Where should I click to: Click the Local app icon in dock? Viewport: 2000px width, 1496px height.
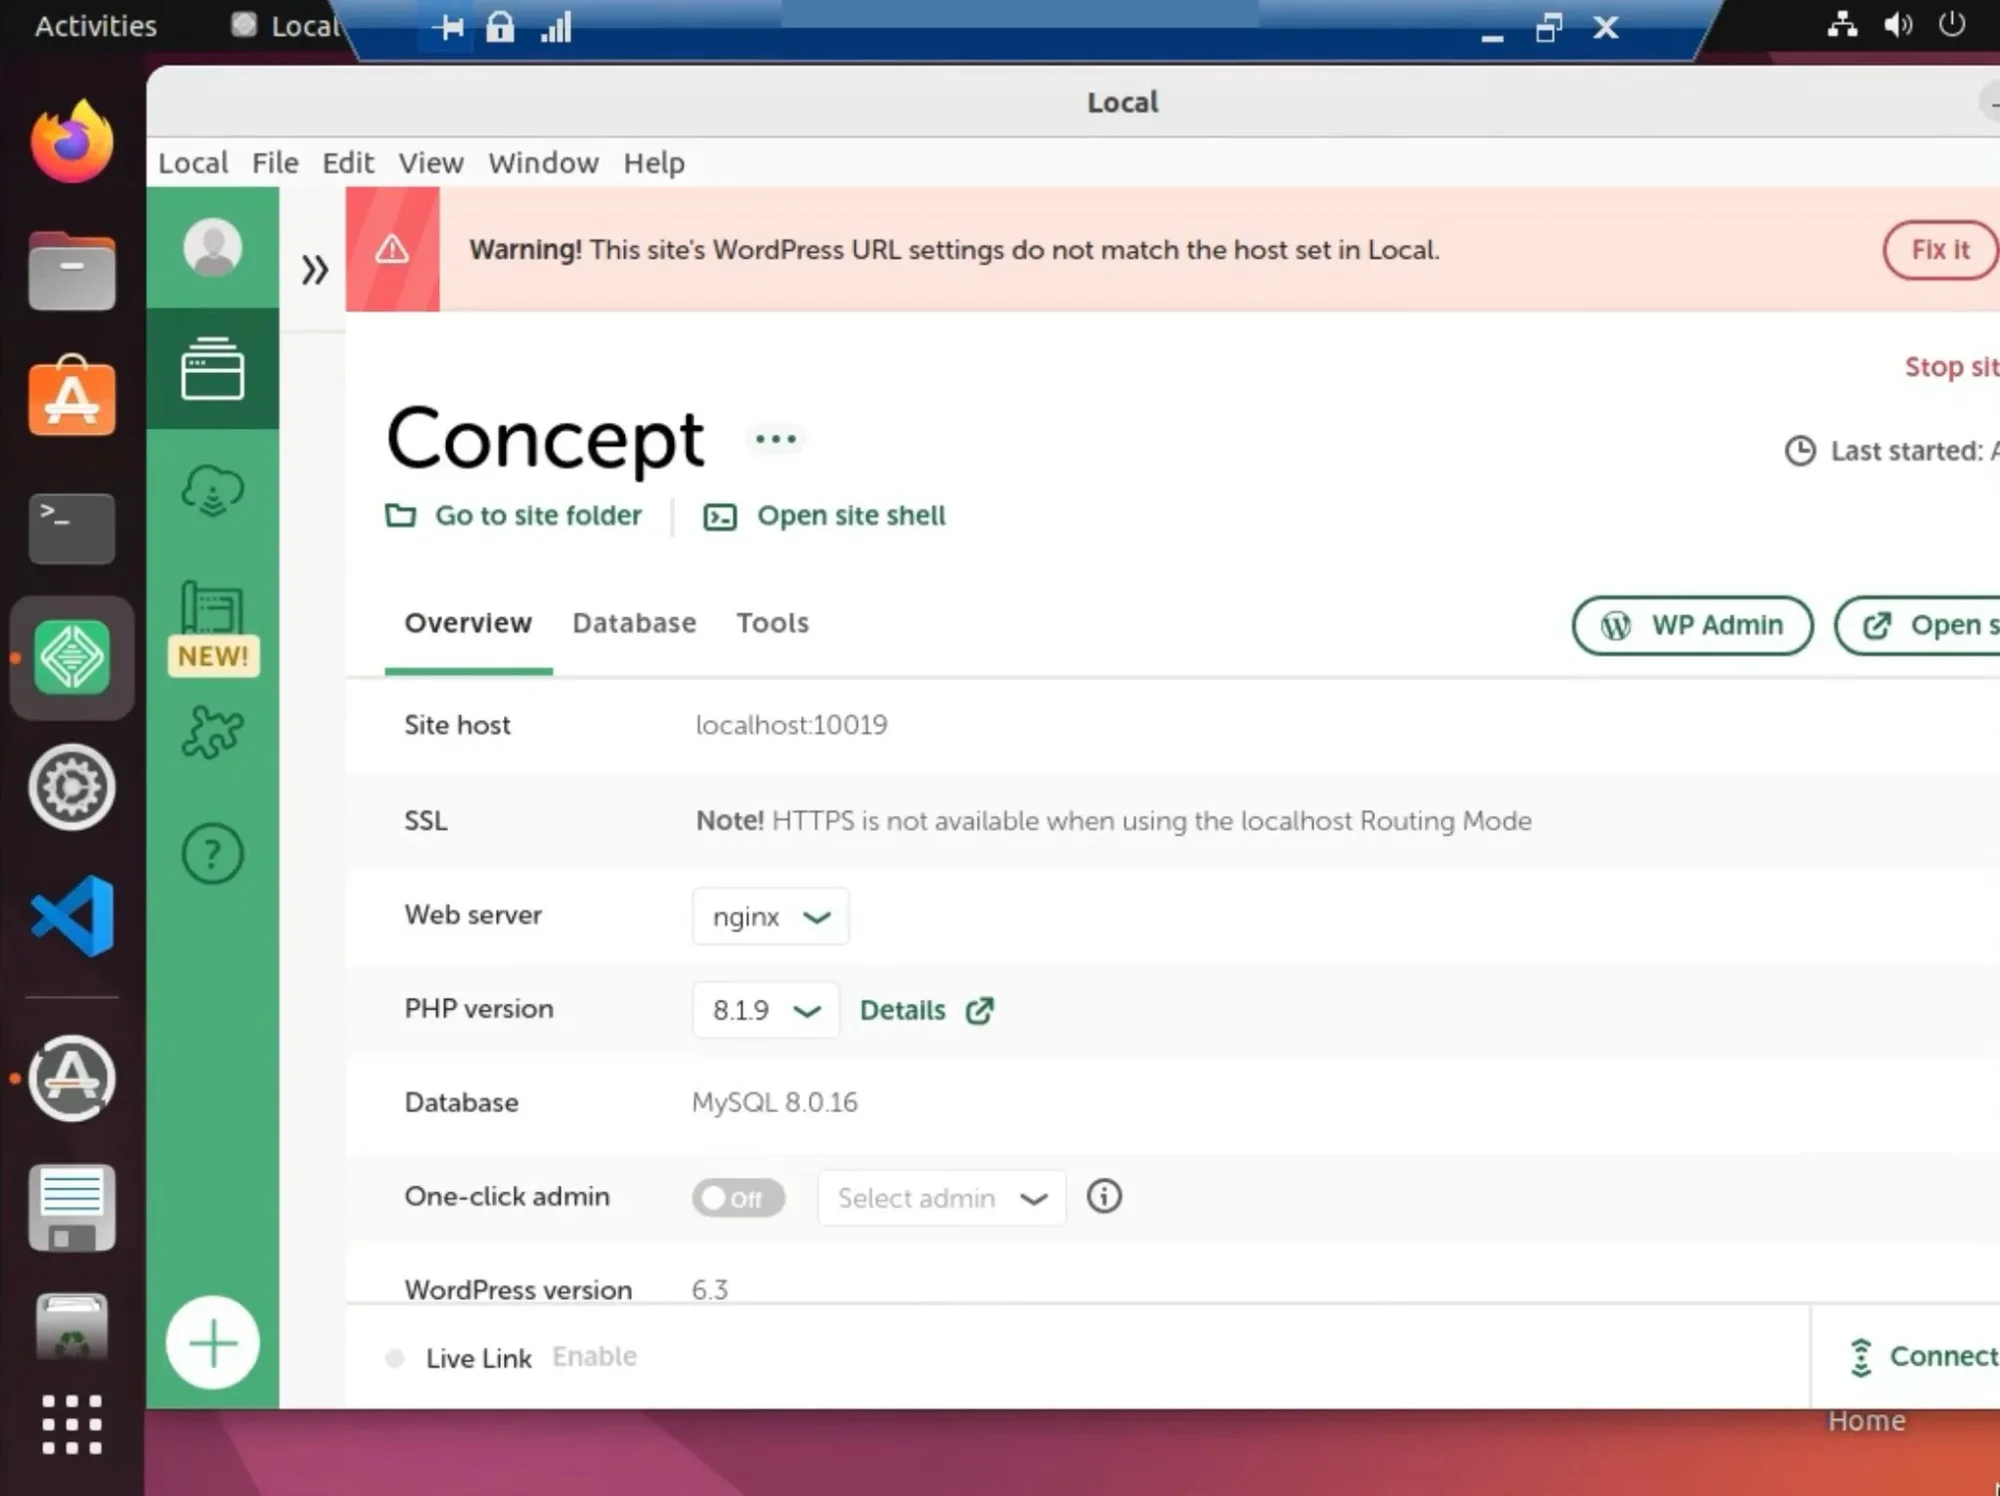click(x=71, y=658)
